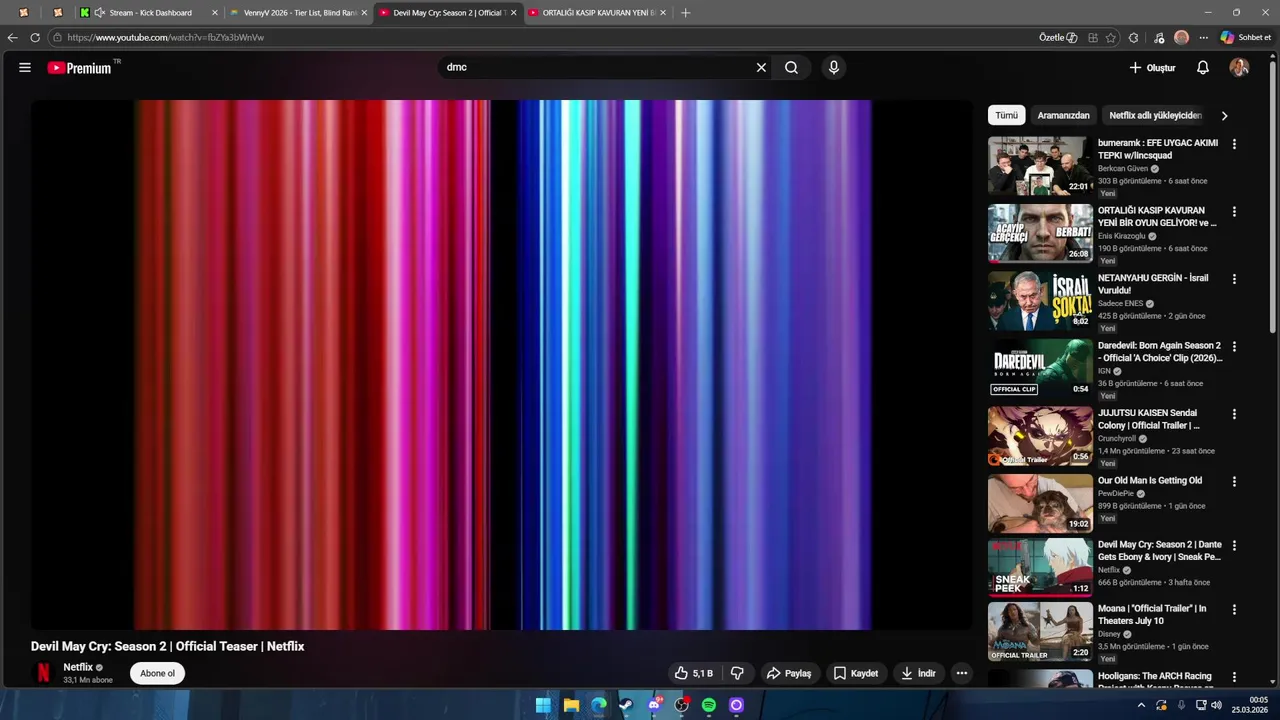Open Daredevil Born Again clip thumbnail
This screenshot has height=720, width=1280.
point(1040,368)
